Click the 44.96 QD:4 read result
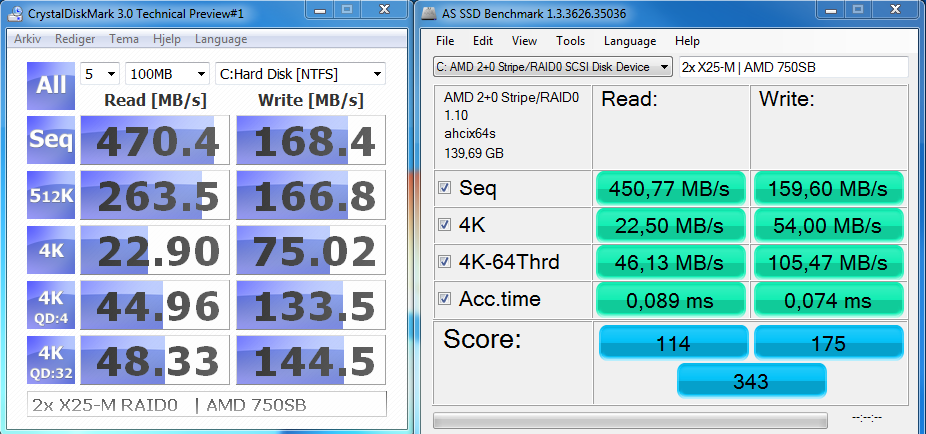This screenshot has height=434, width=926. 155,305
